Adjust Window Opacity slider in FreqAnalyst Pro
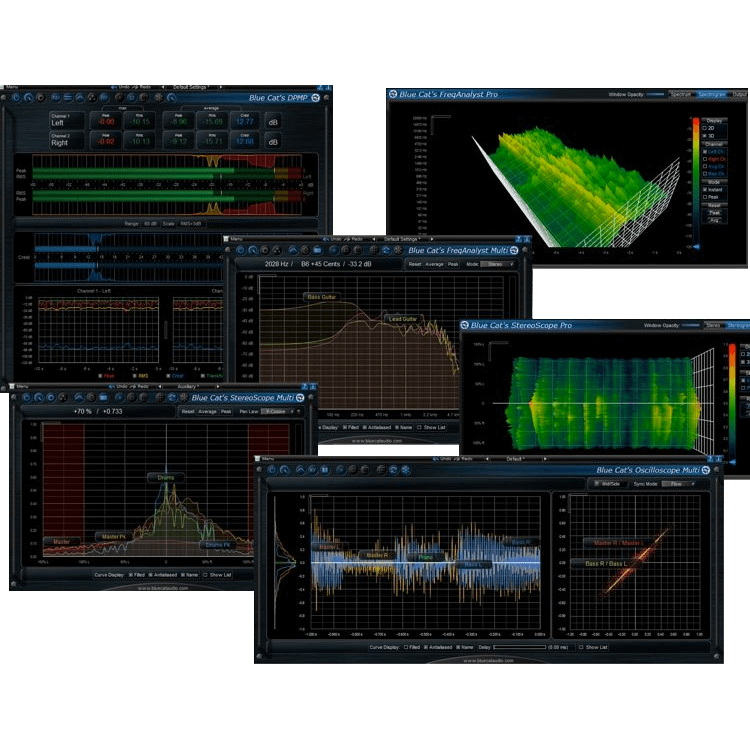 [x=656, y=95]
